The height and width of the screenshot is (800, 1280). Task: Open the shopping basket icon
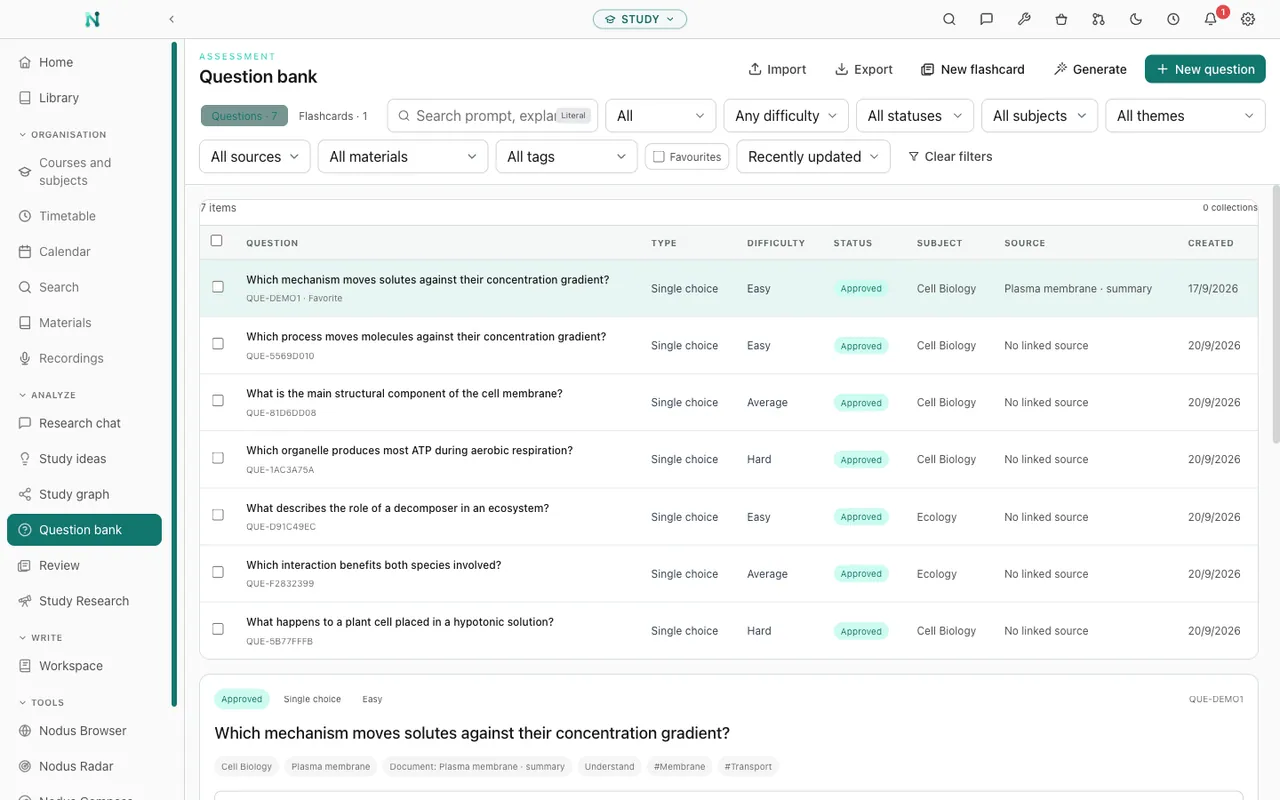[1061, 19]
